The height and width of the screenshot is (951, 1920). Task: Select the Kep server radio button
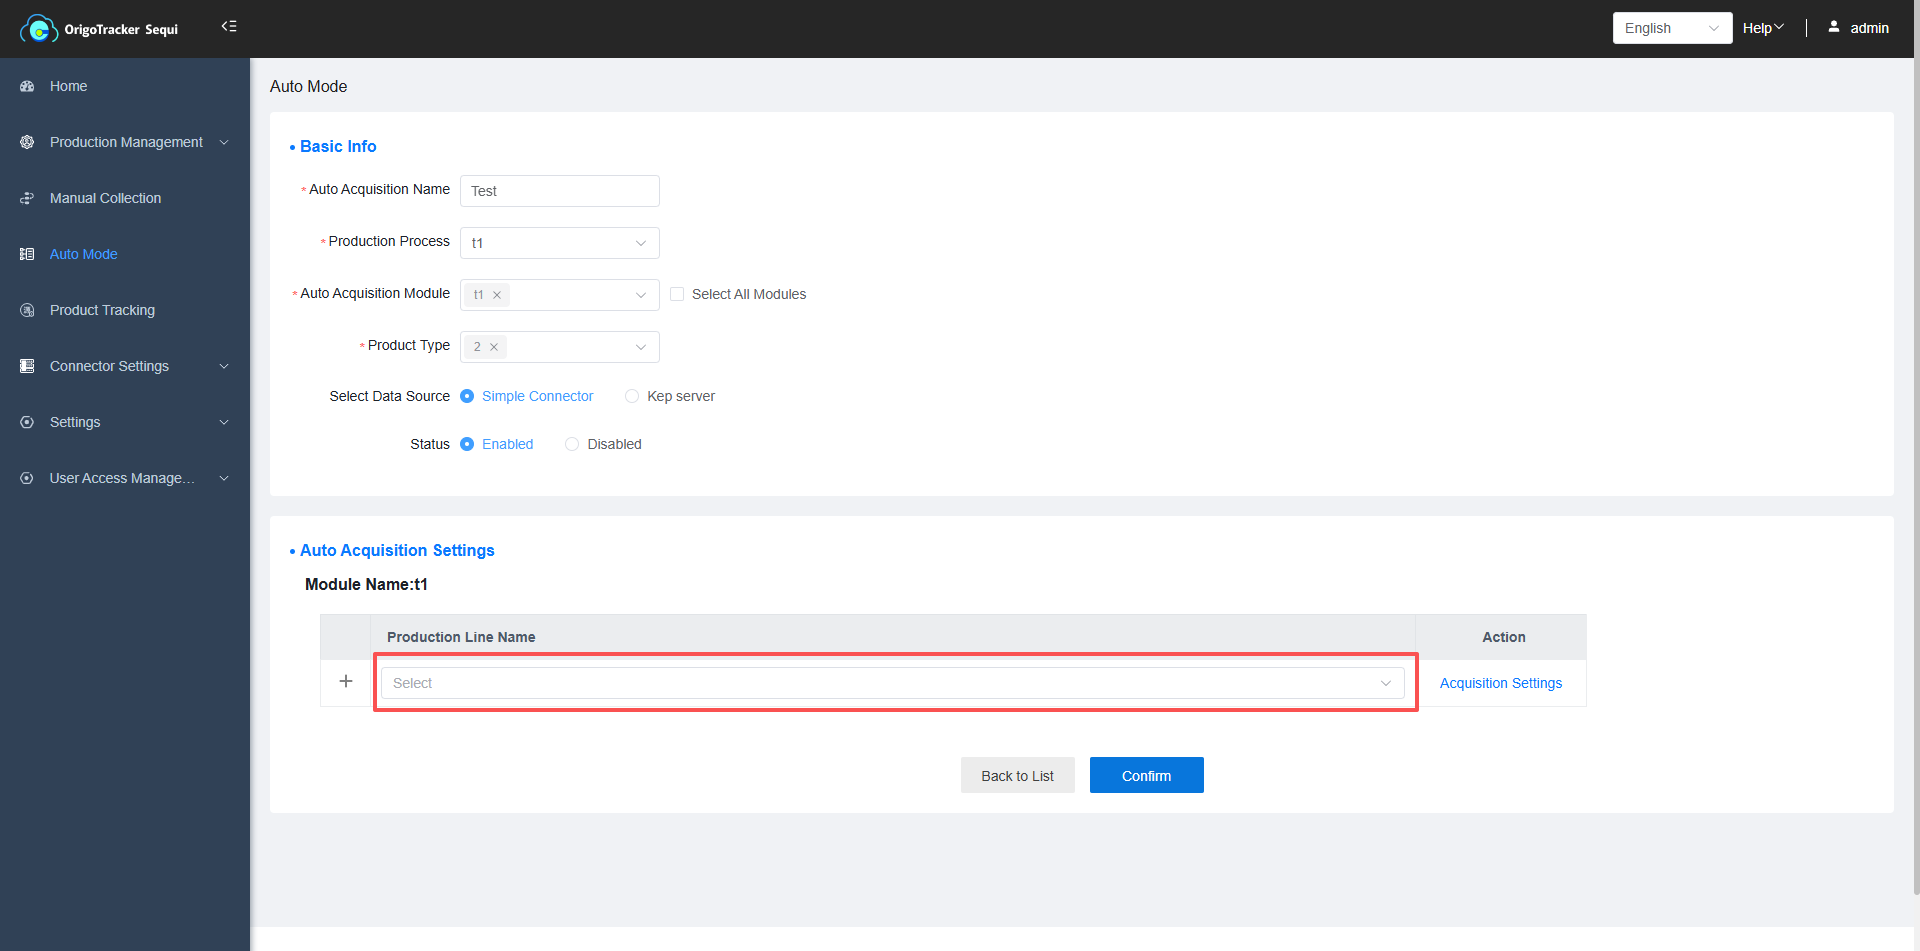click(632, 397)
